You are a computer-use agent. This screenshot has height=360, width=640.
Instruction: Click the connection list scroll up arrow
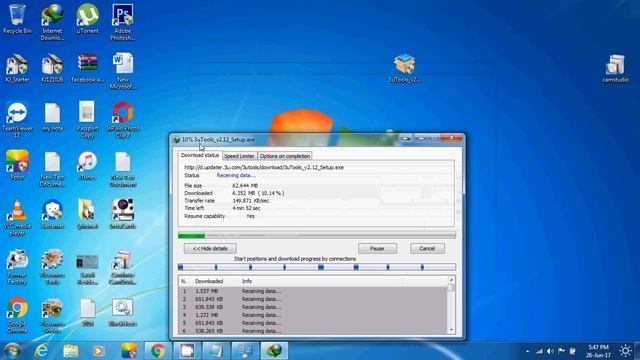tap(451, 280)
